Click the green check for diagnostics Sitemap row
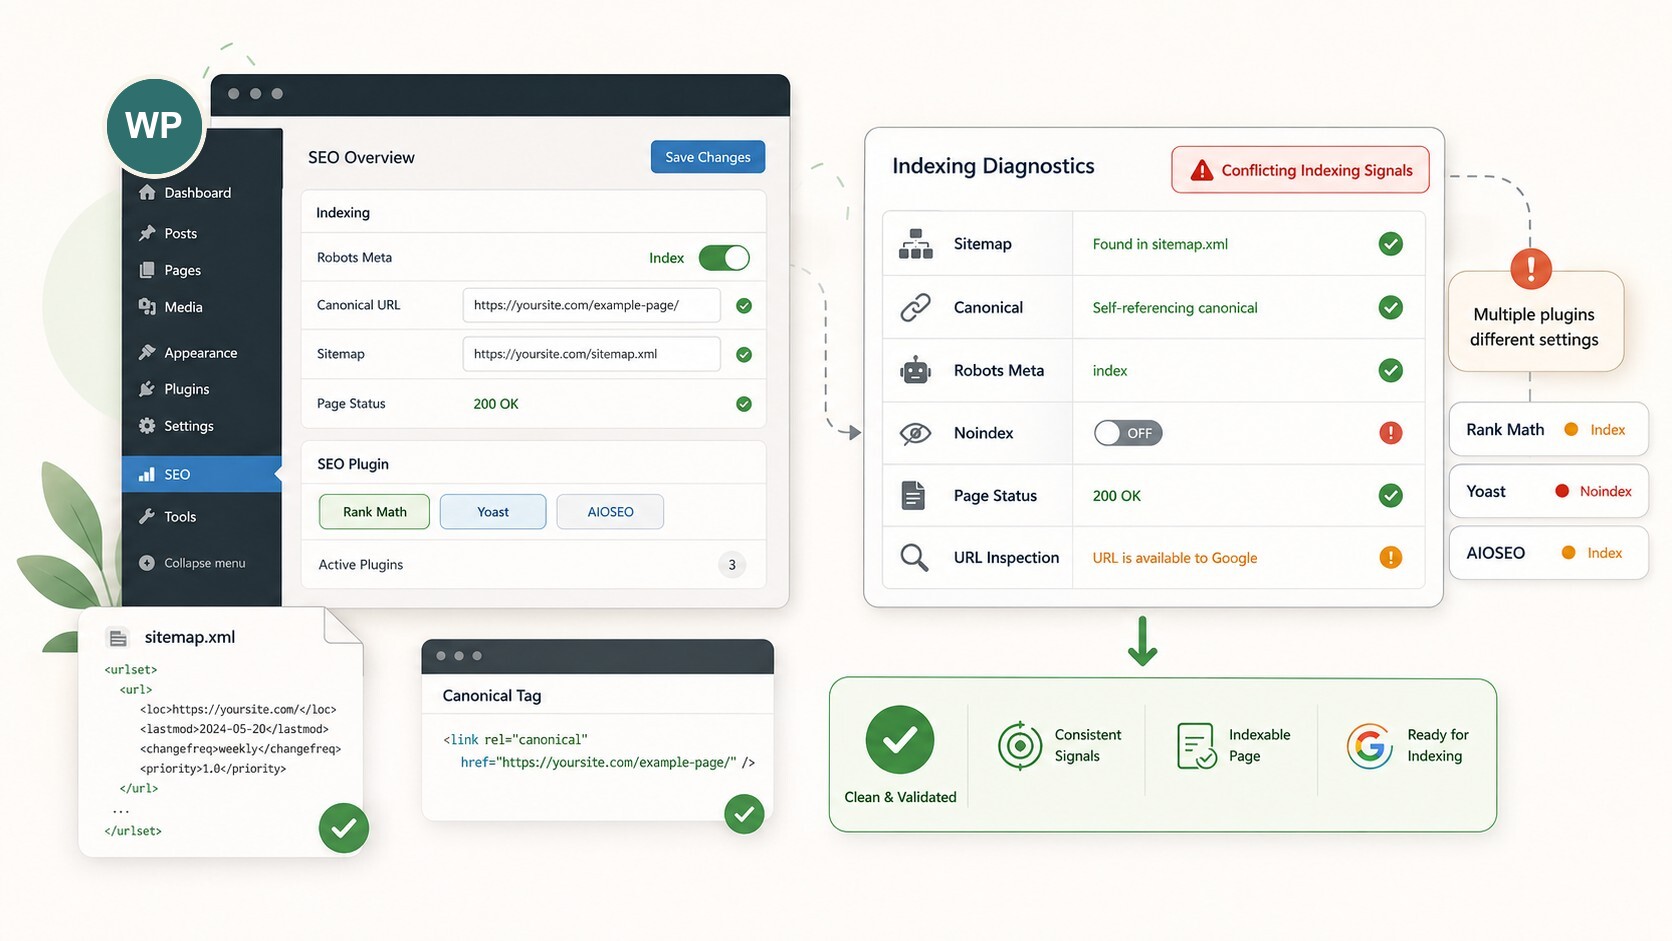The image size is (1672, 941). (x=1390, y=244)
